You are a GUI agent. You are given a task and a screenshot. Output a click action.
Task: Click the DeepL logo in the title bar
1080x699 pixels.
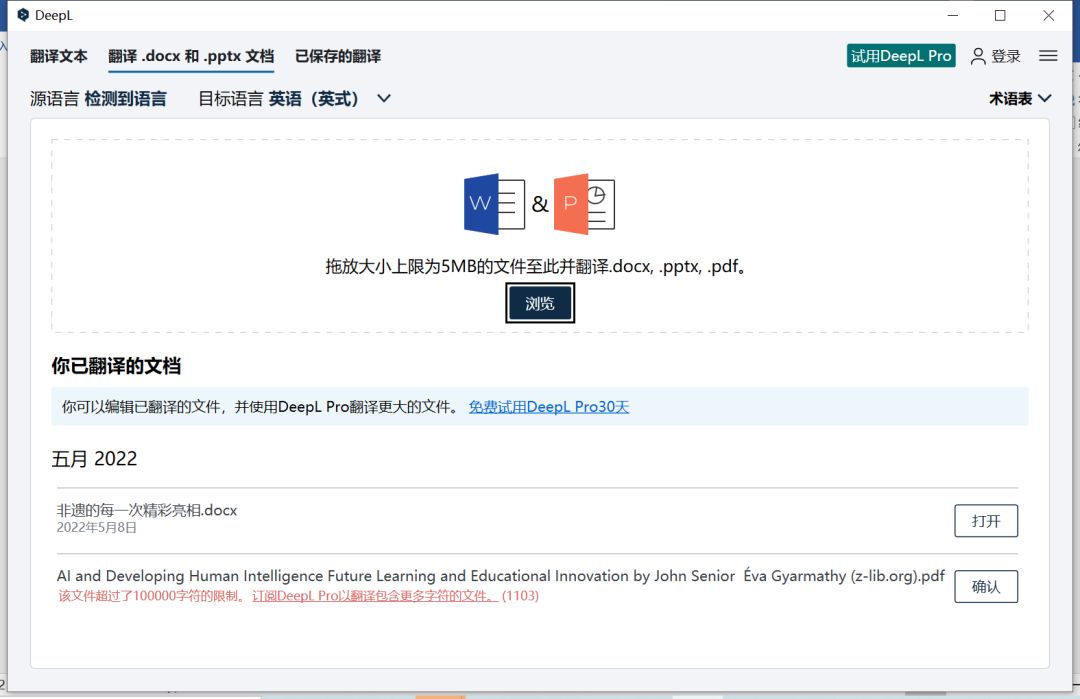coord(22,15)
